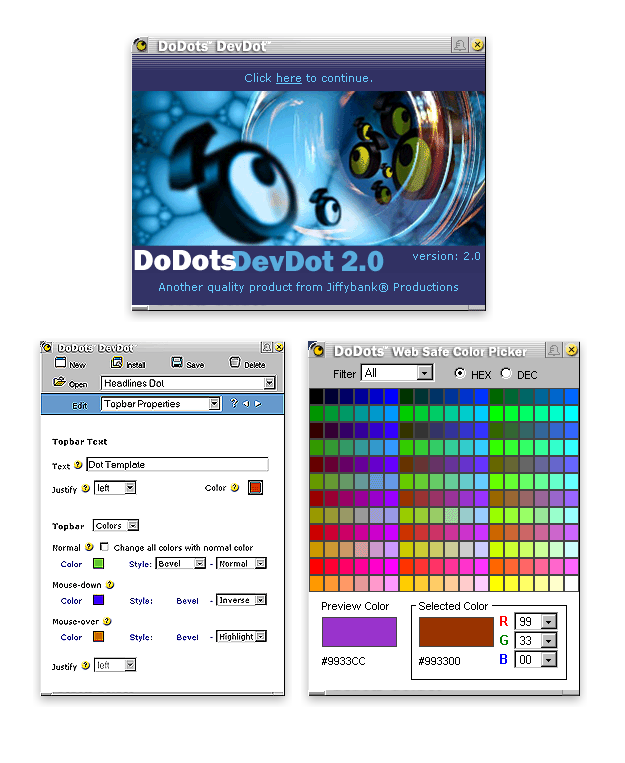Click the Open button label
The width and height of the screenshot is (625, 763).
(78, 384)
